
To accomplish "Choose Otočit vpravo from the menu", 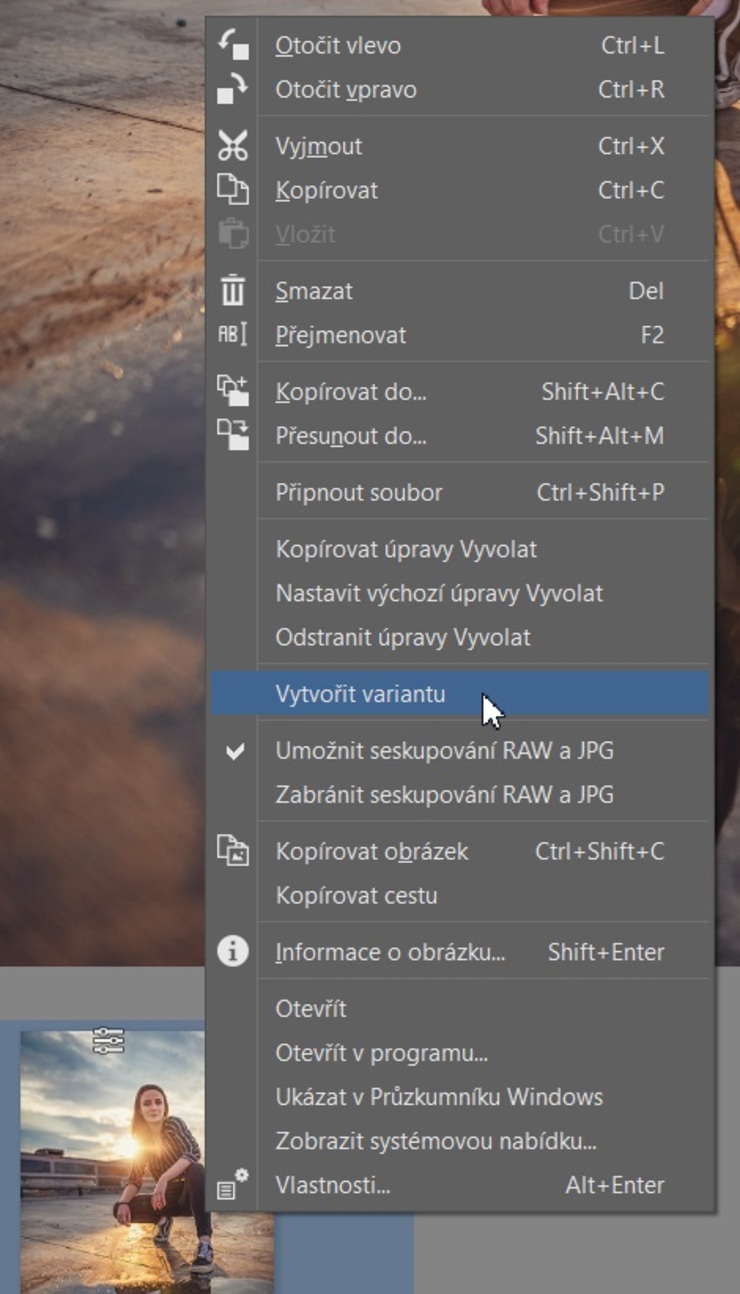I will (460, 89).
